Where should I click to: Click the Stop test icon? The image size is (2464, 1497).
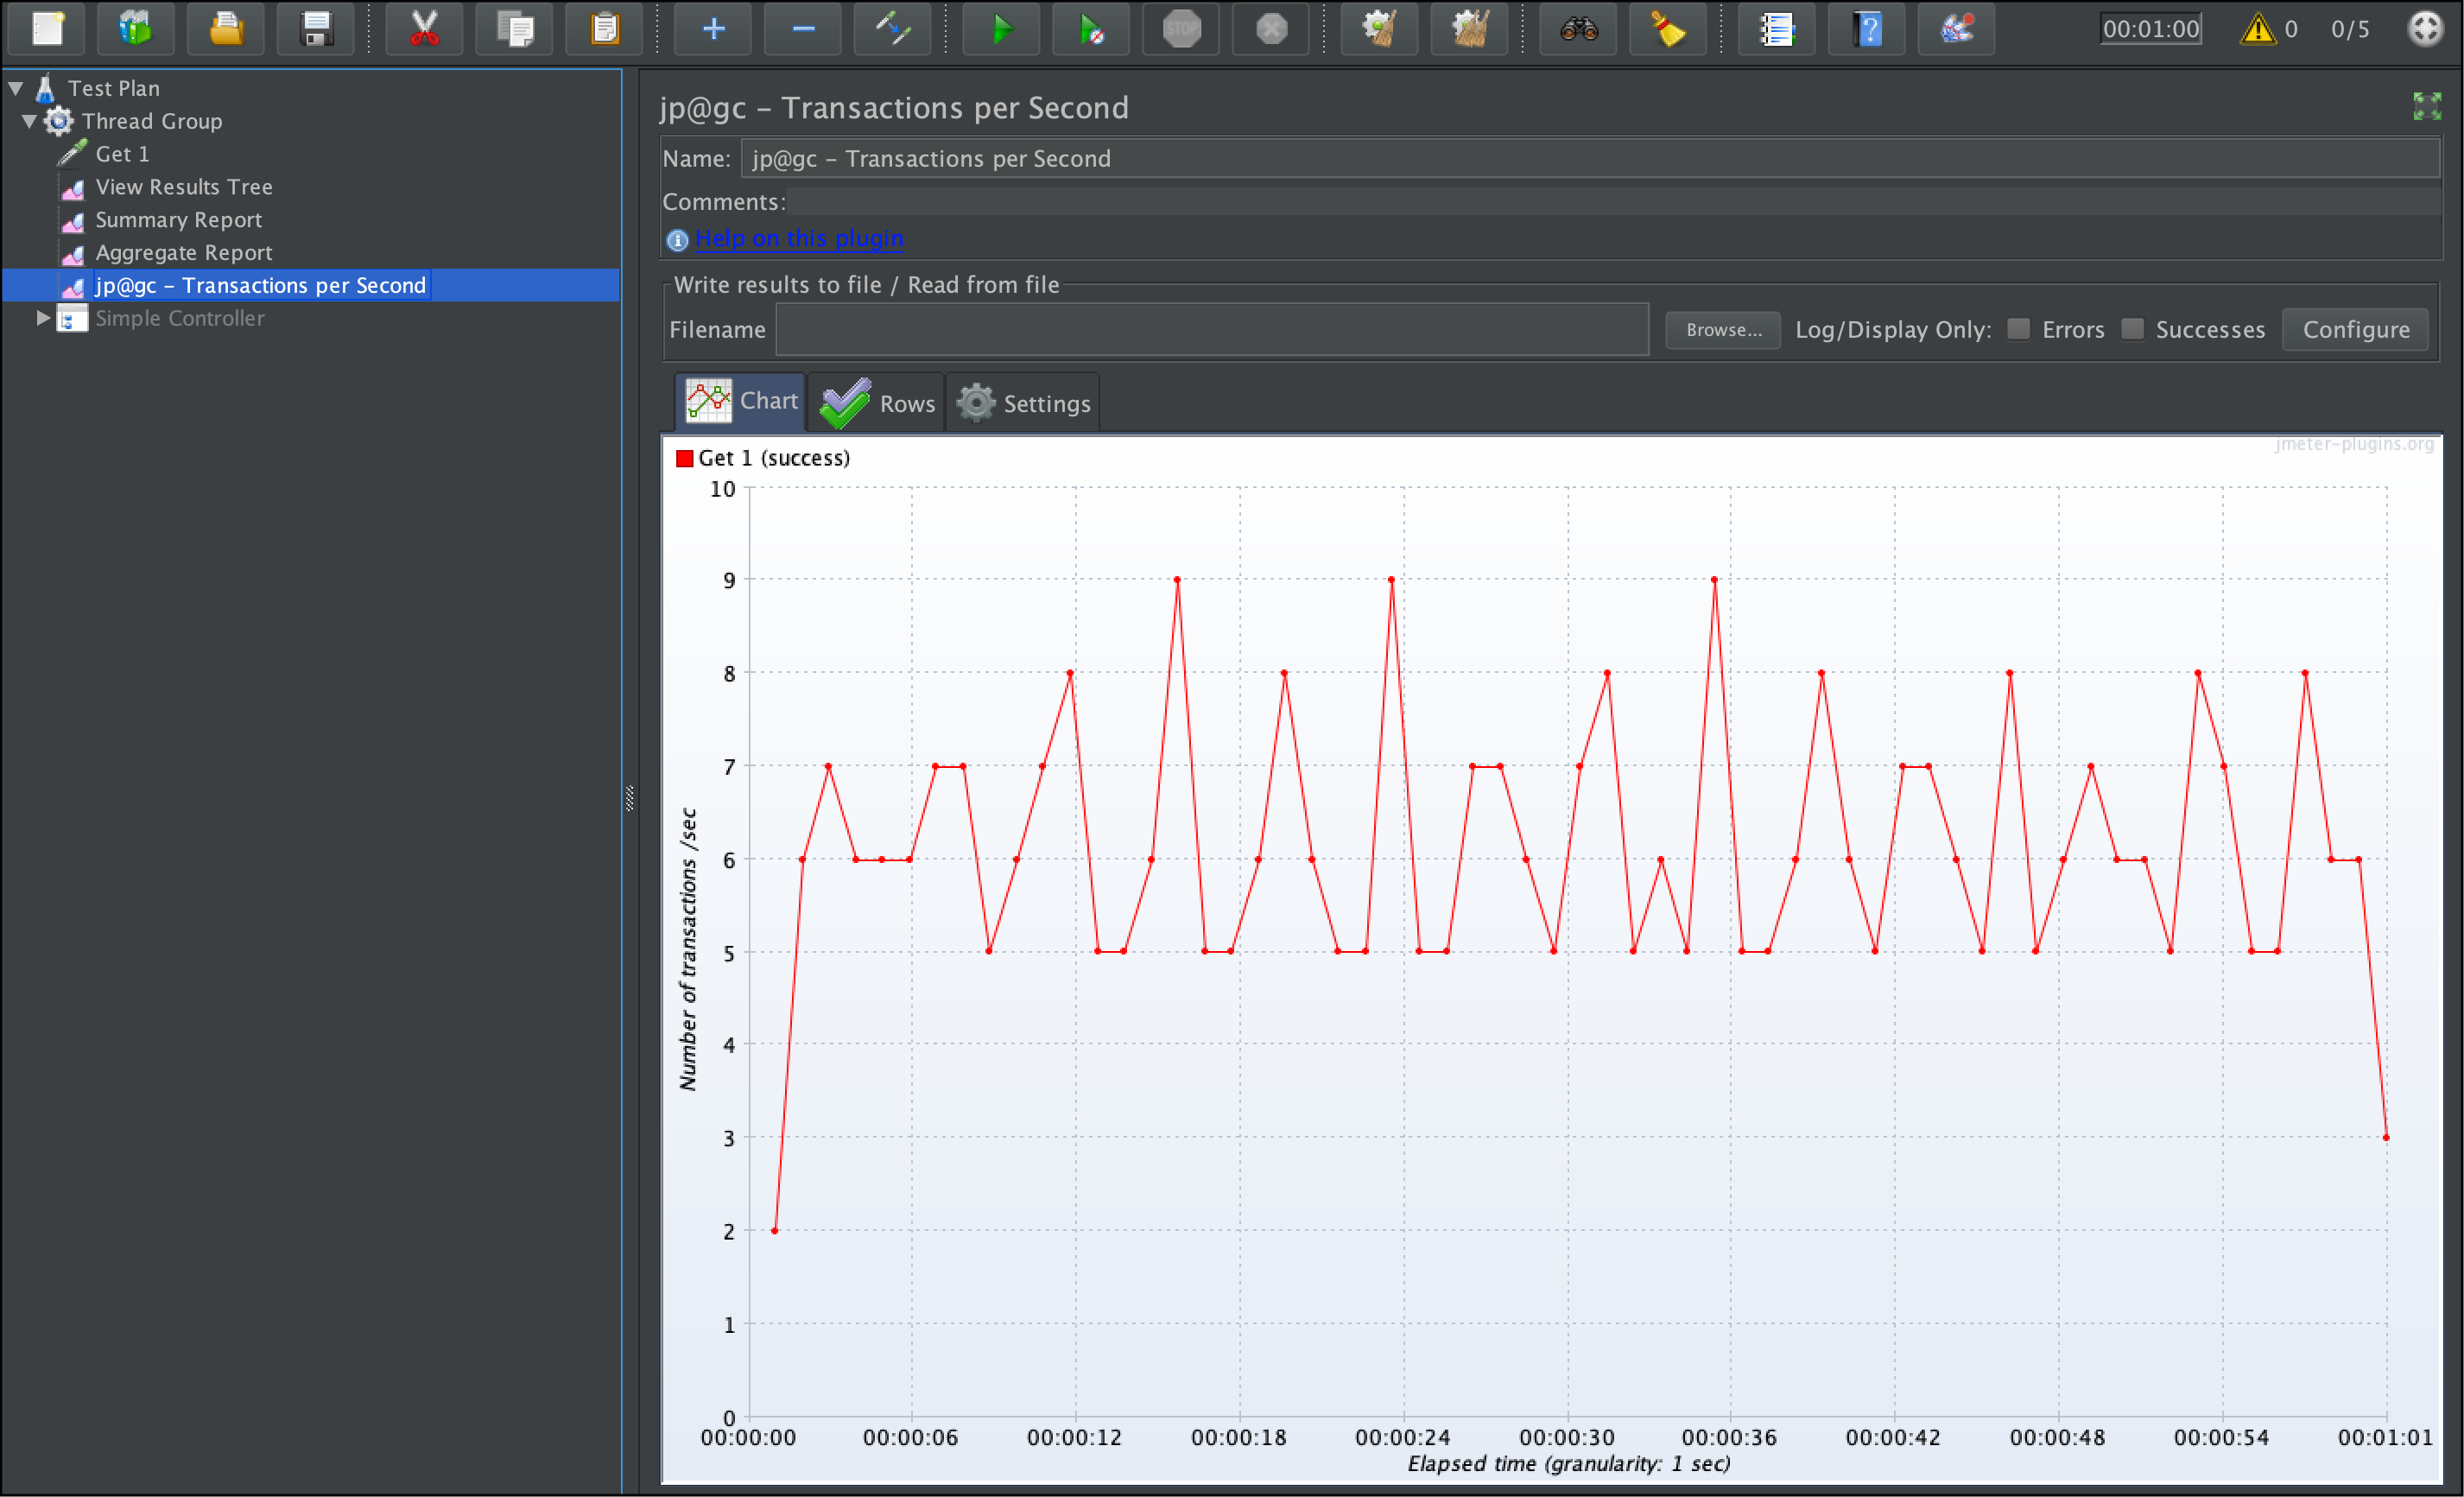[1181, 29]
